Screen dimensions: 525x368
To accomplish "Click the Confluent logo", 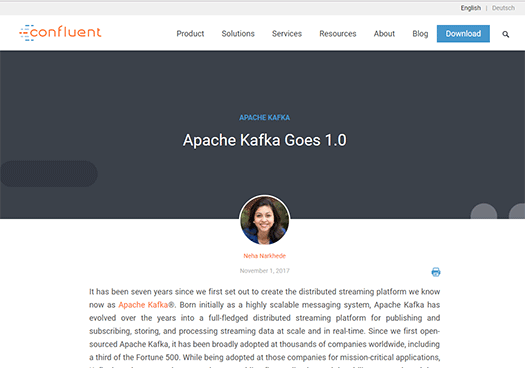I will click(60, 33).
